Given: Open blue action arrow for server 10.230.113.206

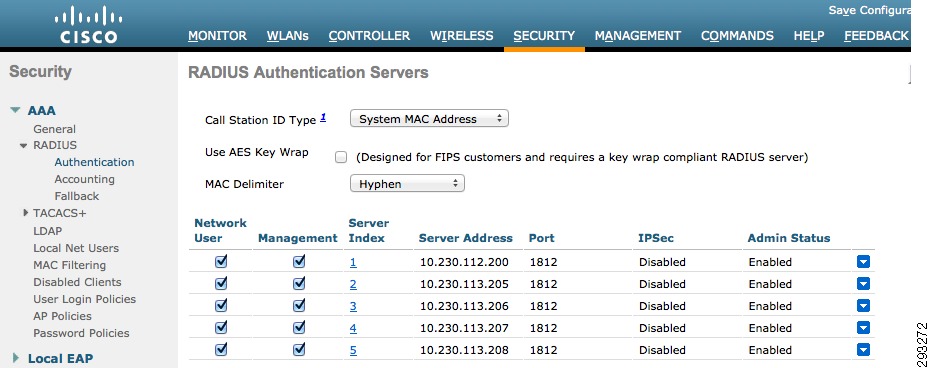Looking at the screenshot, I should 863,306.
